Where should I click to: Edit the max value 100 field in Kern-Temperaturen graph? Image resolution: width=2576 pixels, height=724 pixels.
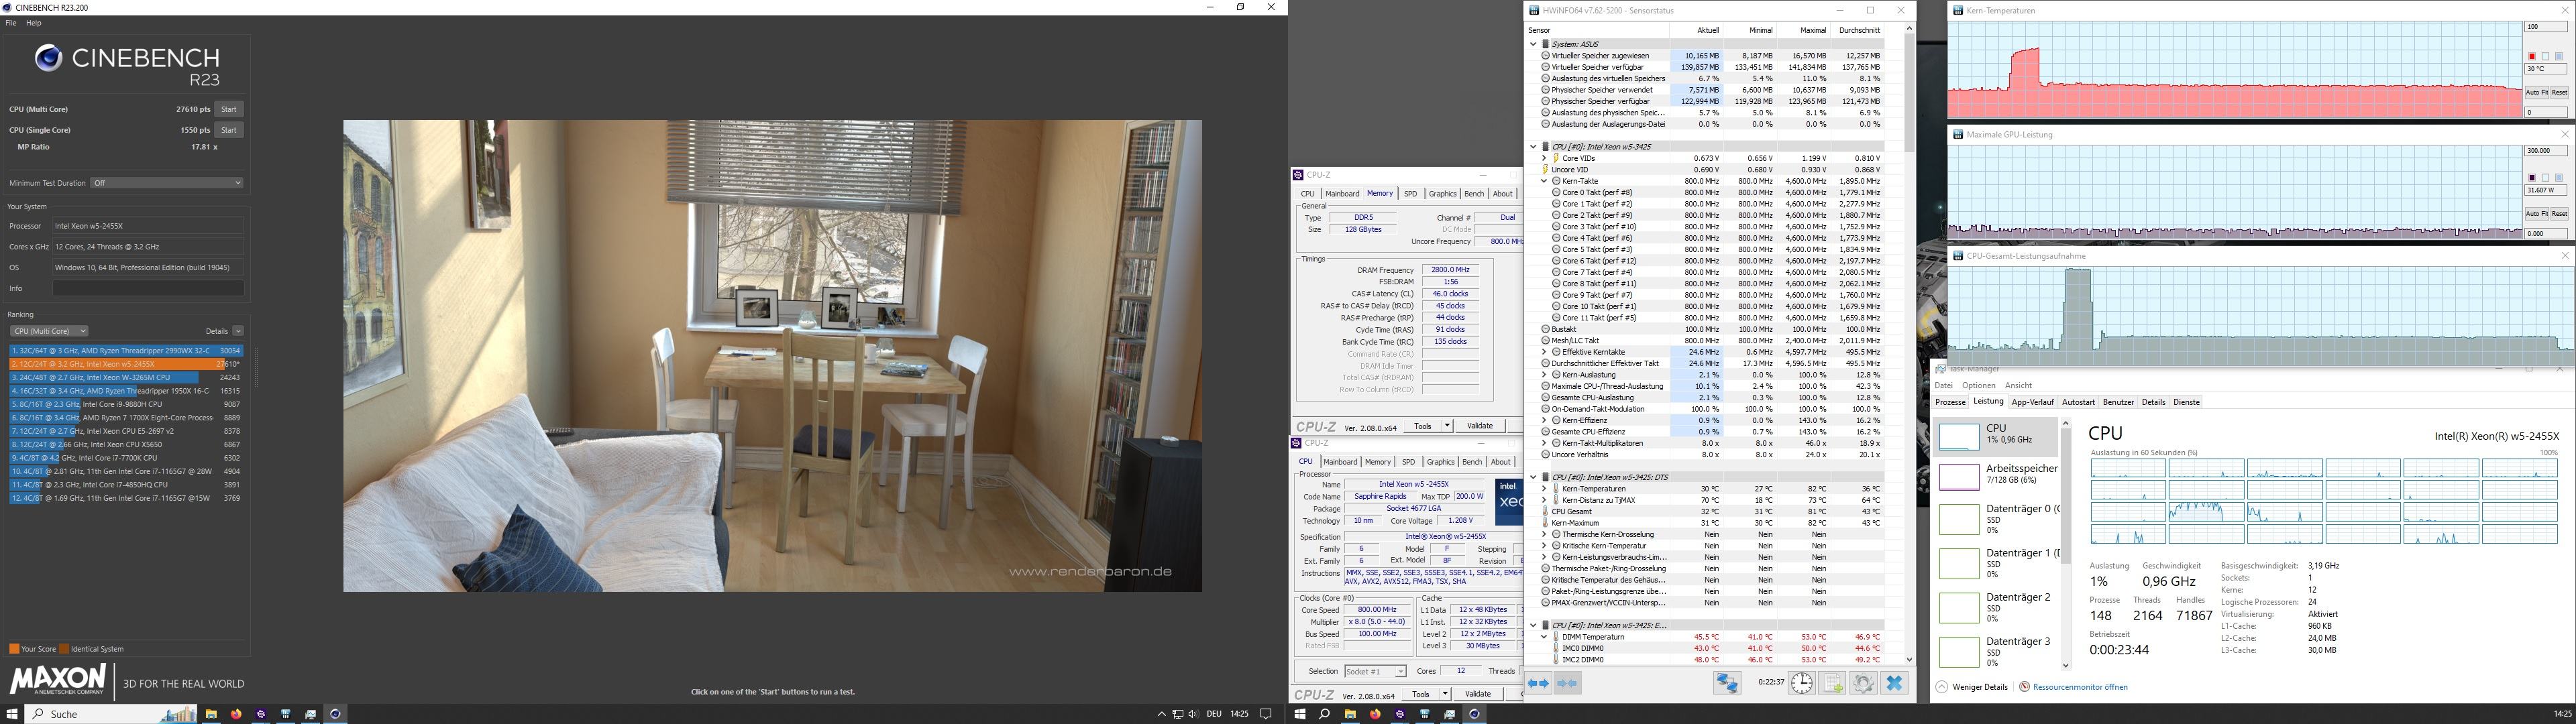2546,27
